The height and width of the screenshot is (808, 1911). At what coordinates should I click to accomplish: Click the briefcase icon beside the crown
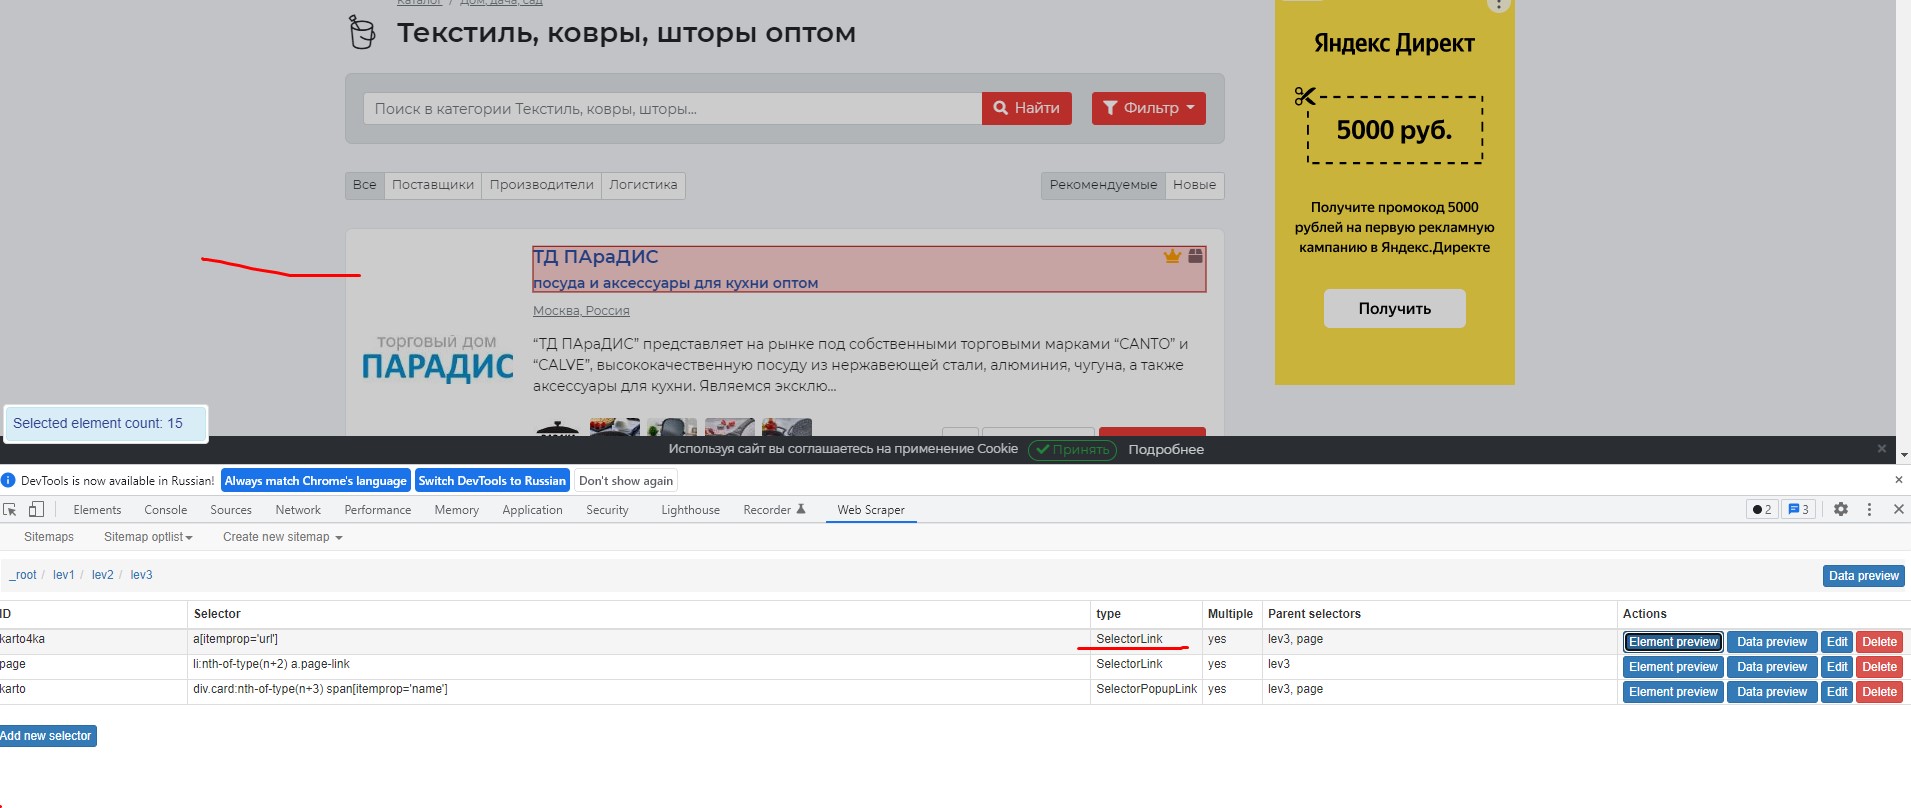pos(1195,256)
